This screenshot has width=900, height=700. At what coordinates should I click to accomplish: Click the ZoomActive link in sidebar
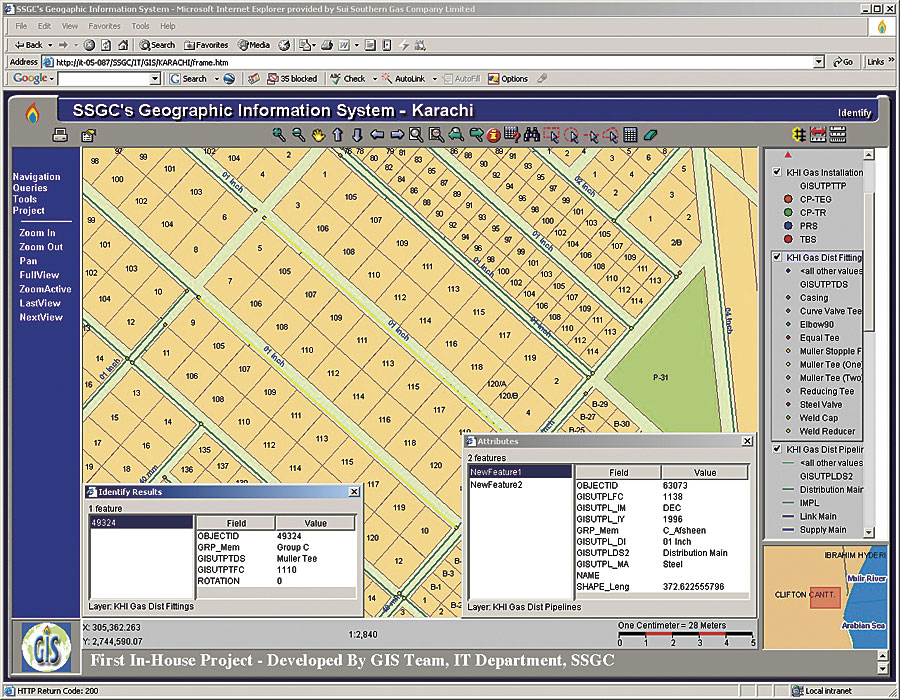tap(45, 289)
